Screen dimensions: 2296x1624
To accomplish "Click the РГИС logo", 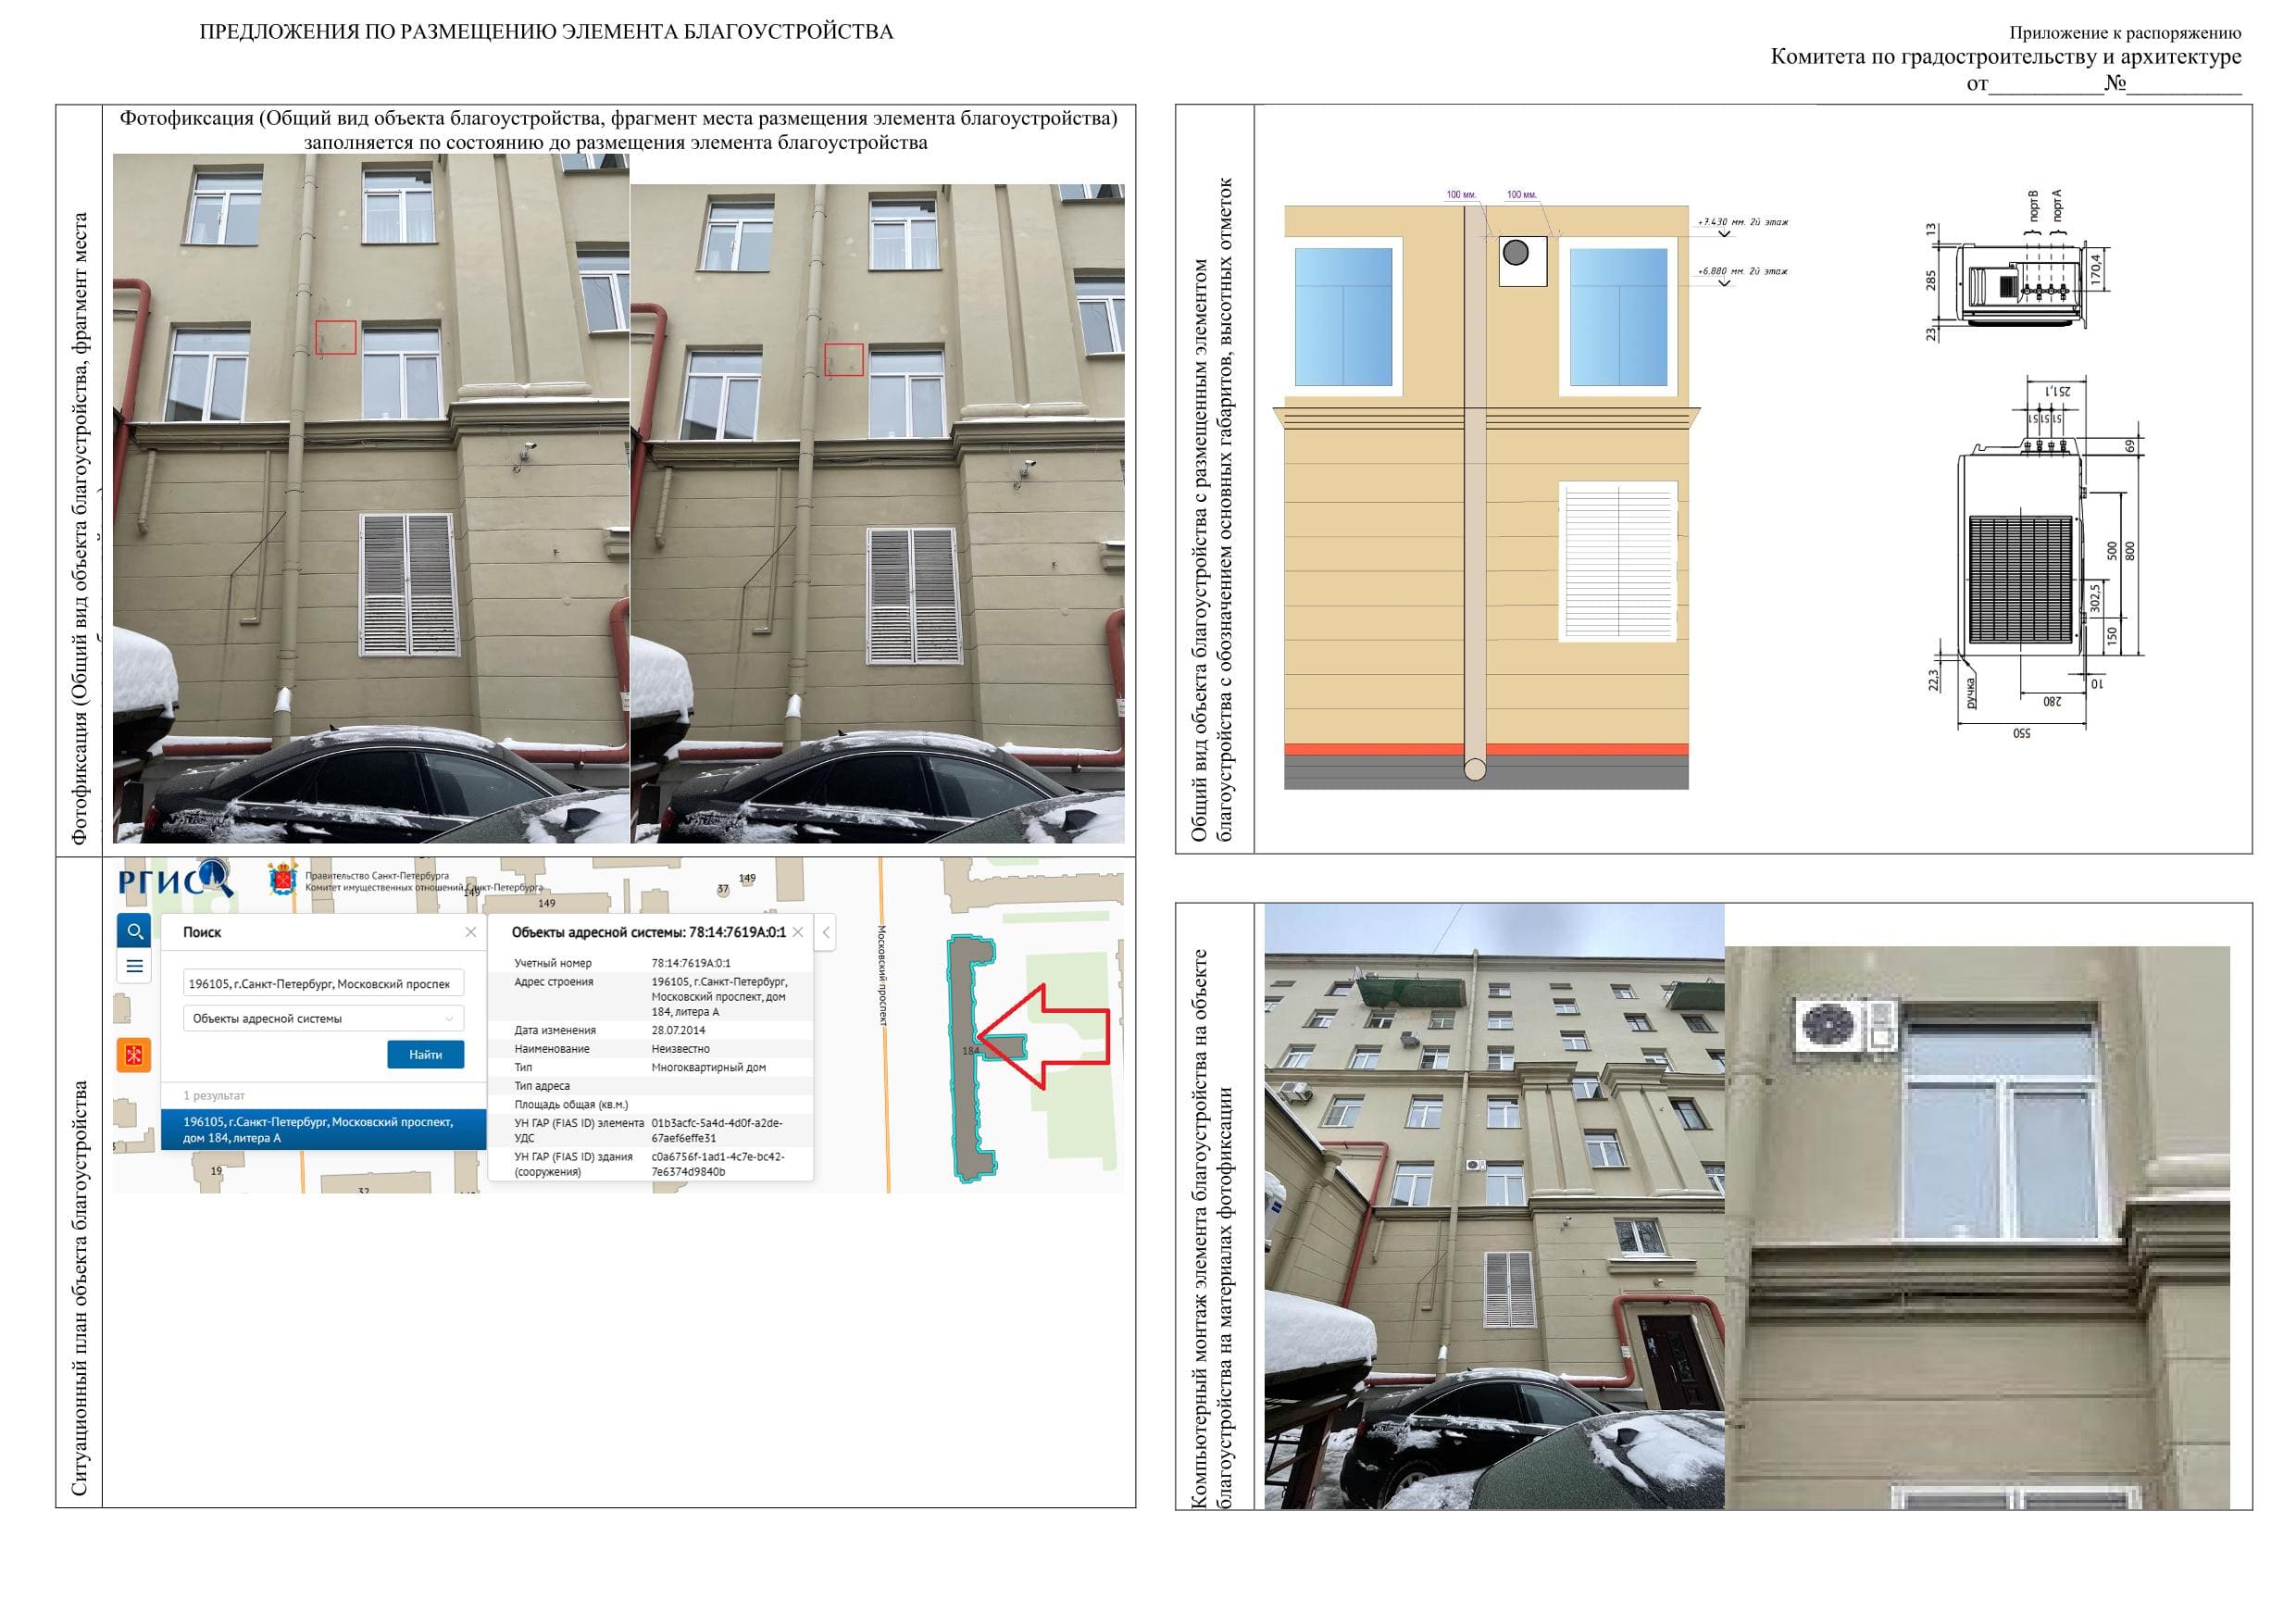I will (175, 880).
